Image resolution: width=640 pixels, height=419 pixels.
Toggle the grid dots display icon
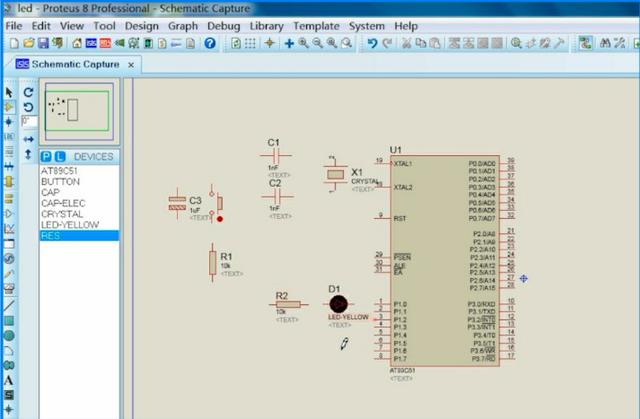coord(250,43)
